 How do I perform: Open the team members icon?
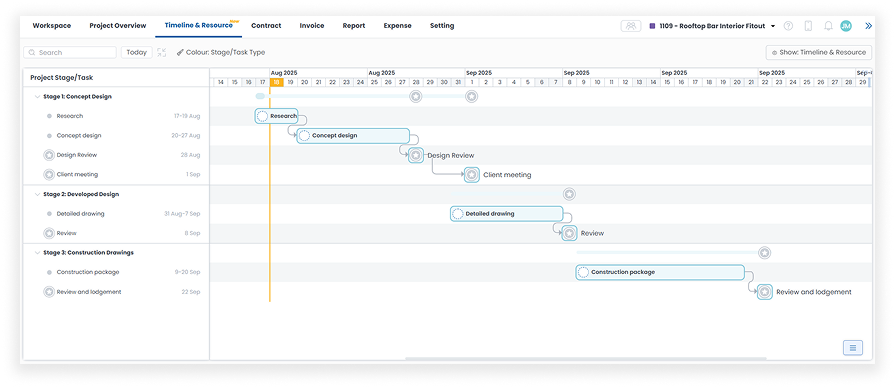[x=631, y=26]
